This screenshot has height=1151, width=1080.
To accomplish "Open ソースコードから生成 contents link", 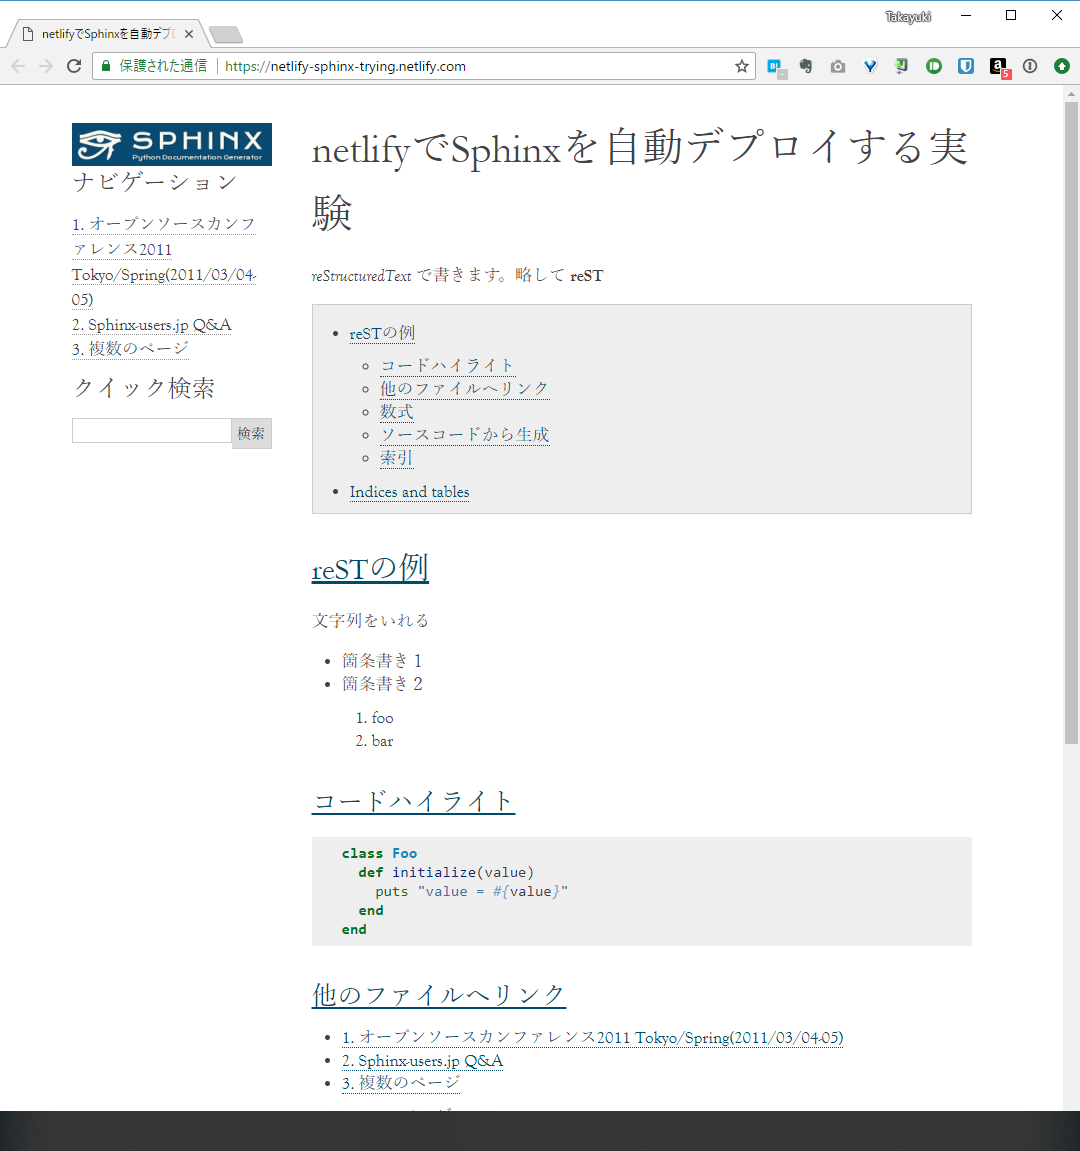I will point(464,435).
